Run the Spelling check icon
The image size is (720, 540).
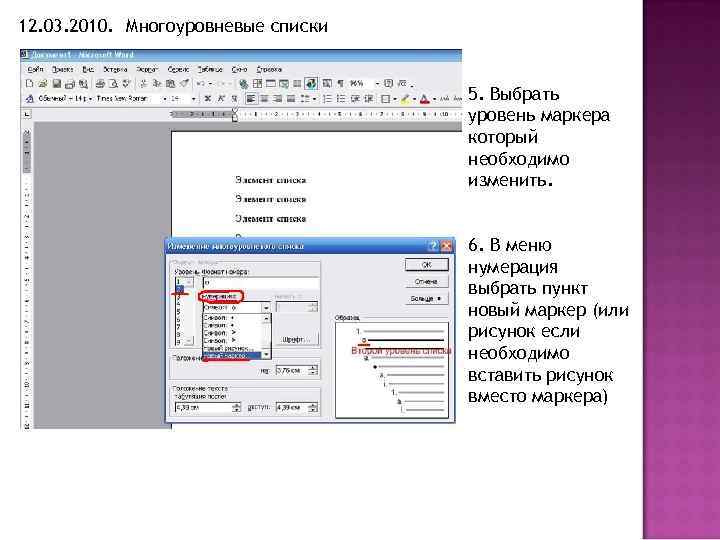tap(126, 84)
